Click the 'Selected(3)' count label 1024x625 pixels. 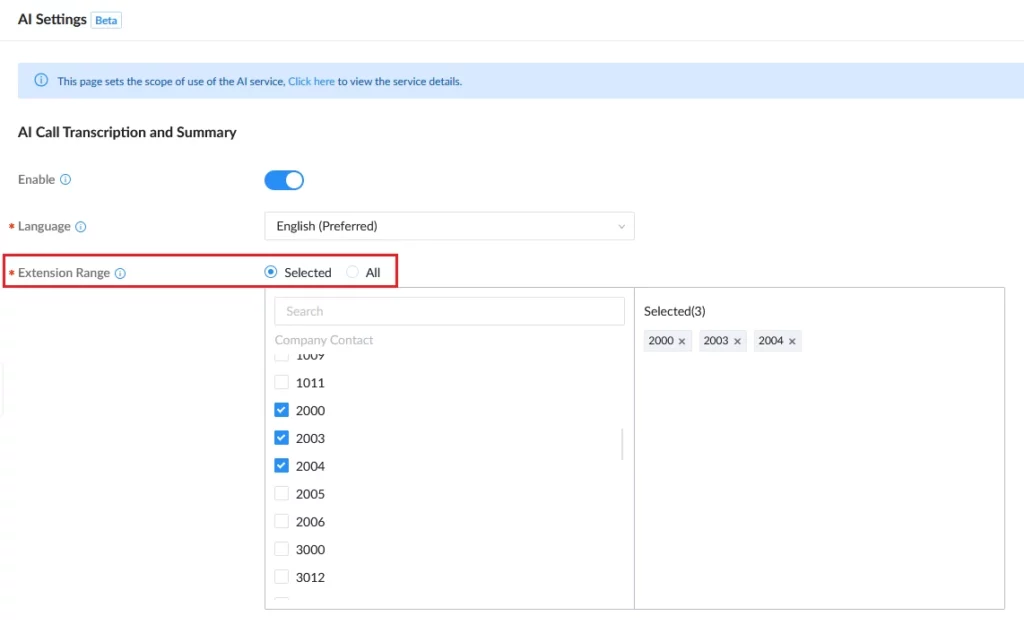coord(675,311)
